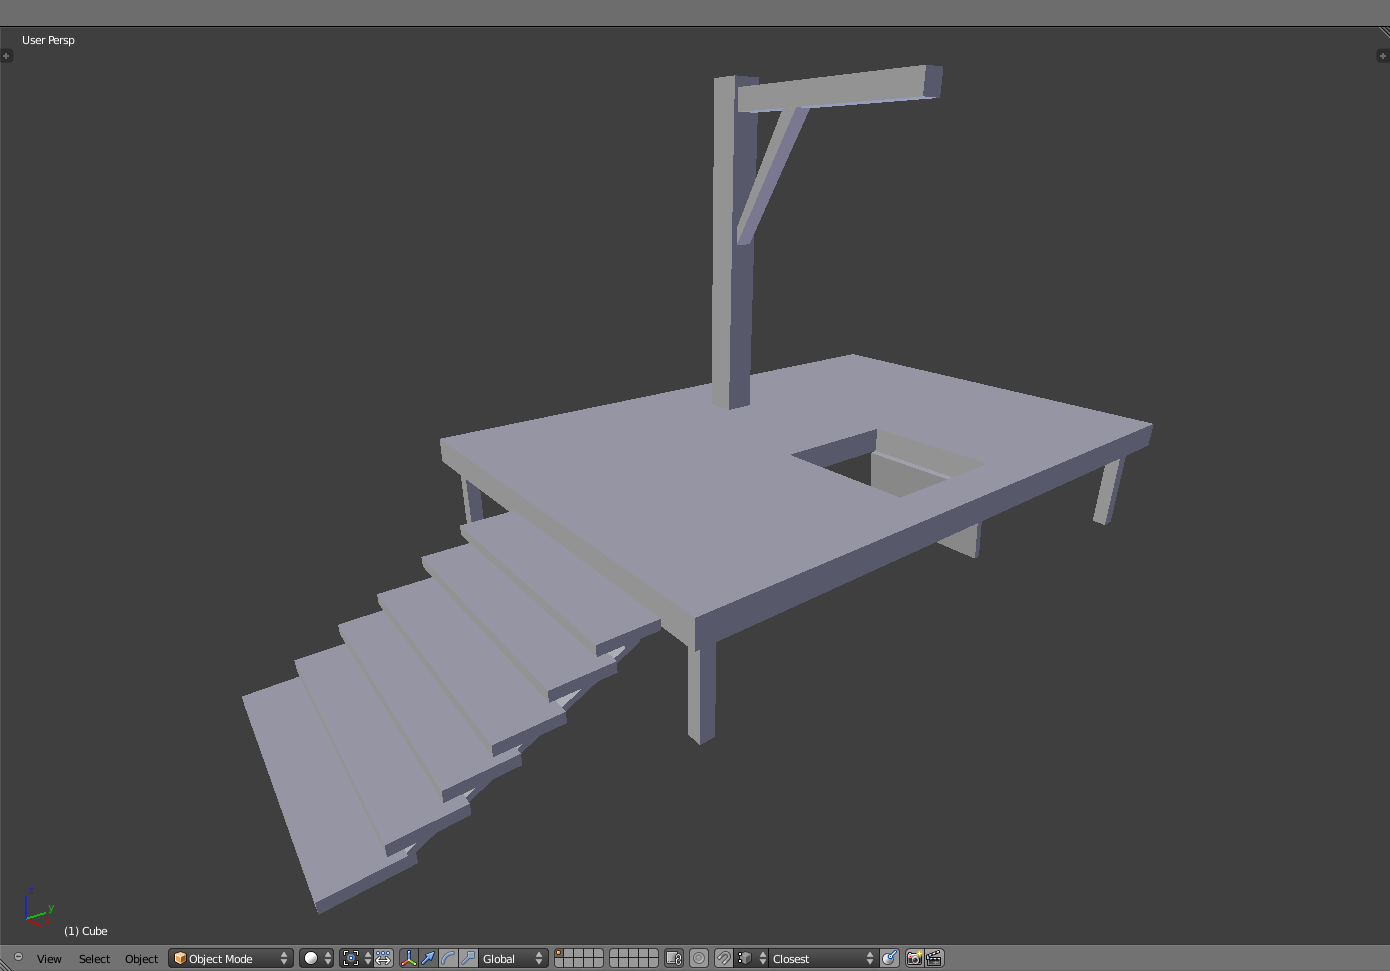
Task: Click the 'User Persp' view label
Action: [x=48, y=40]
